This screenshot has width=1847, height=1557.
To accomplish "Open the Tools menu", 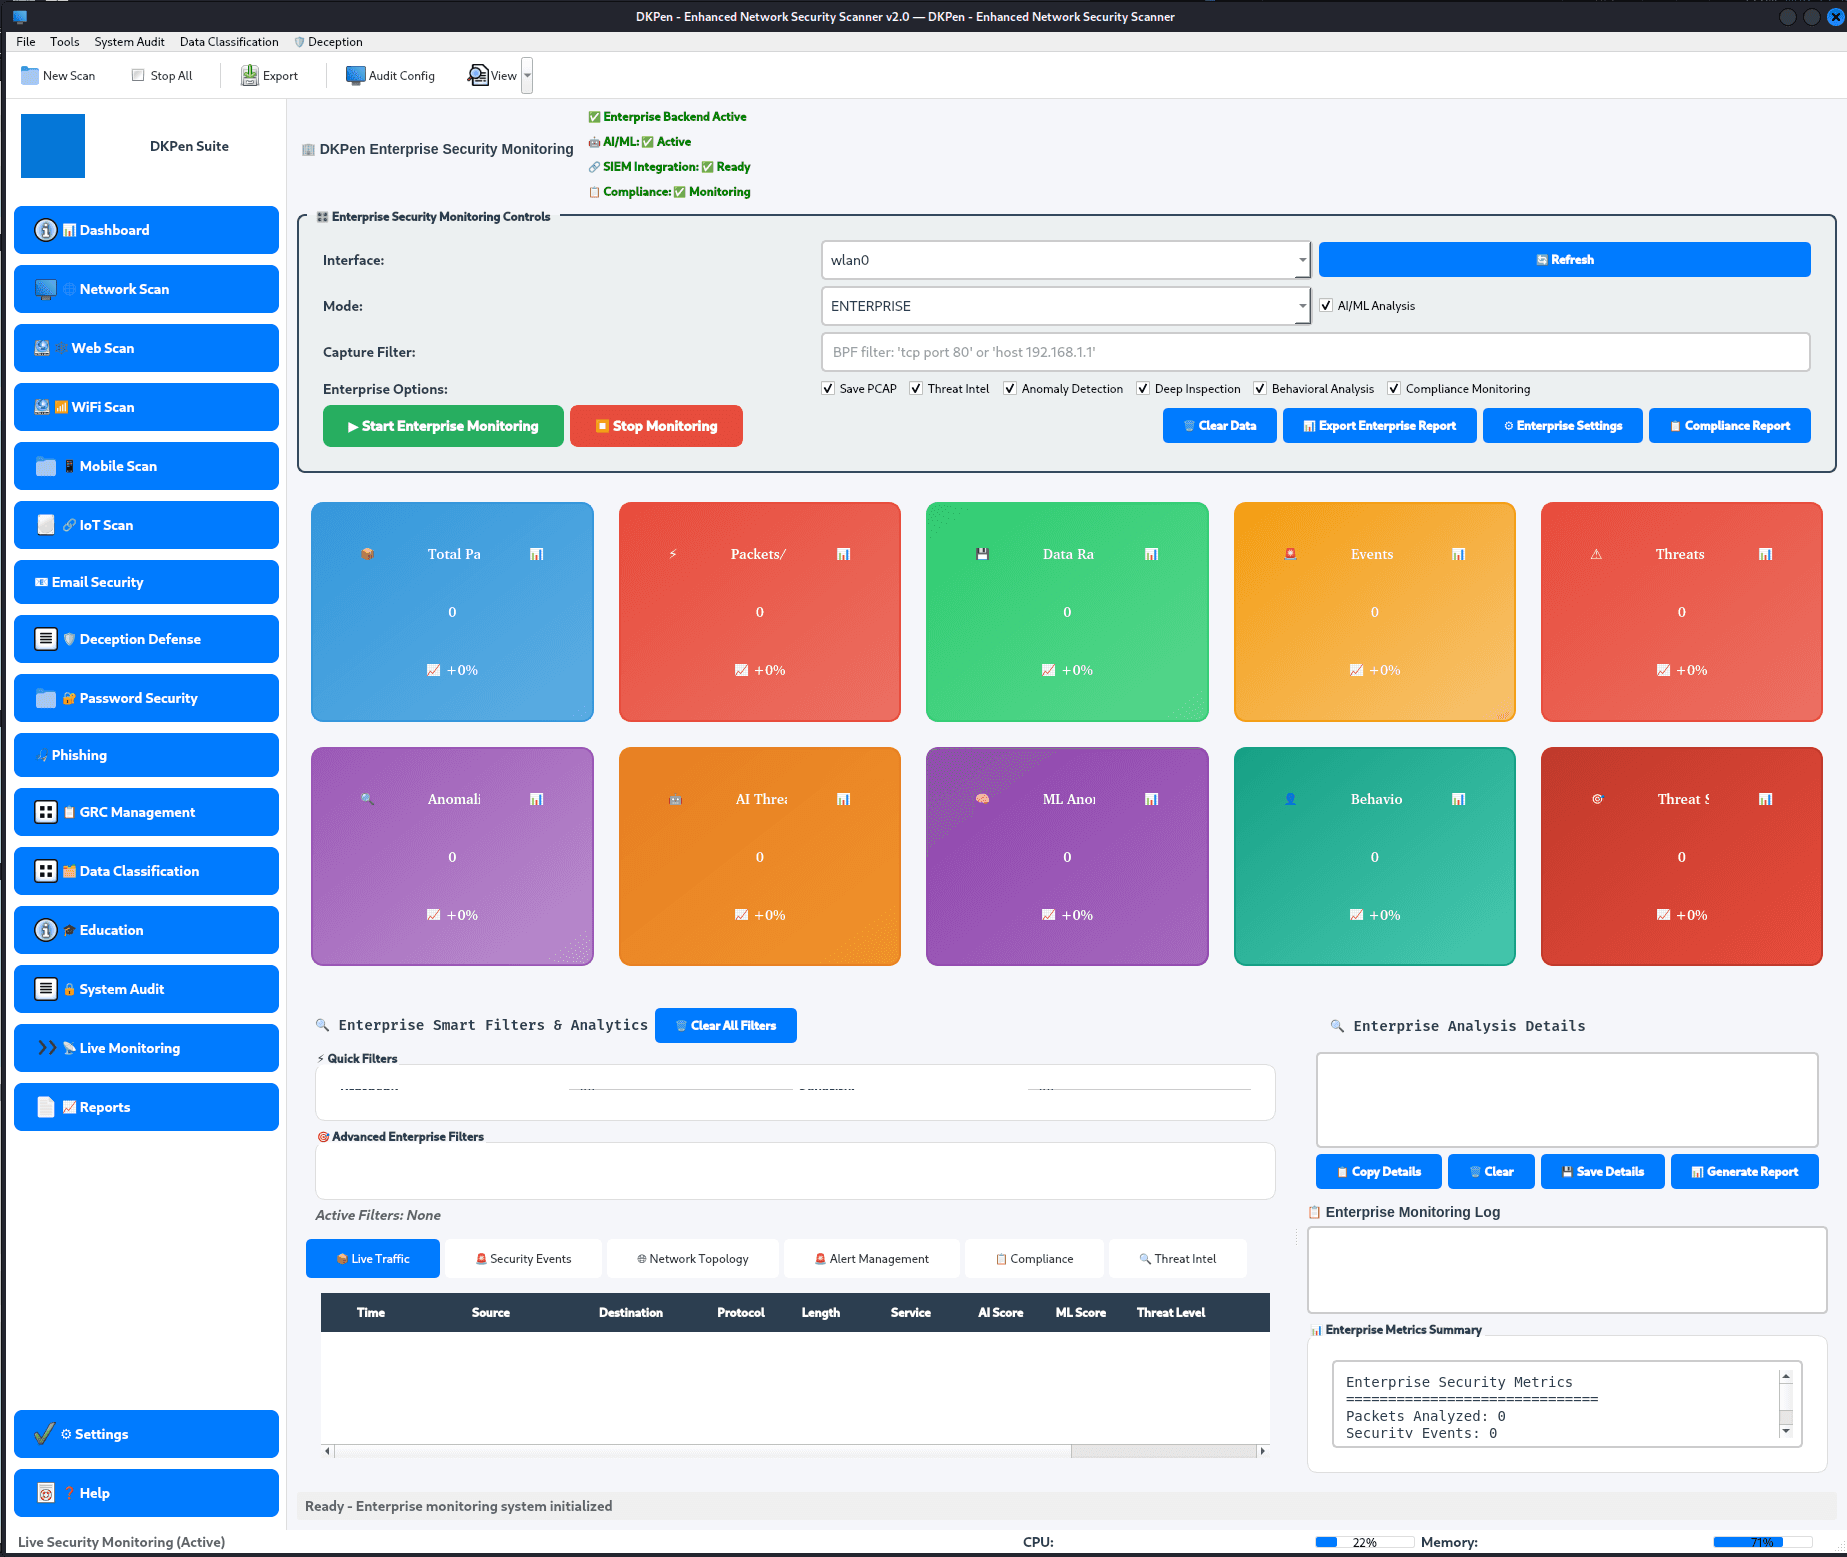I will click(64, 41).
